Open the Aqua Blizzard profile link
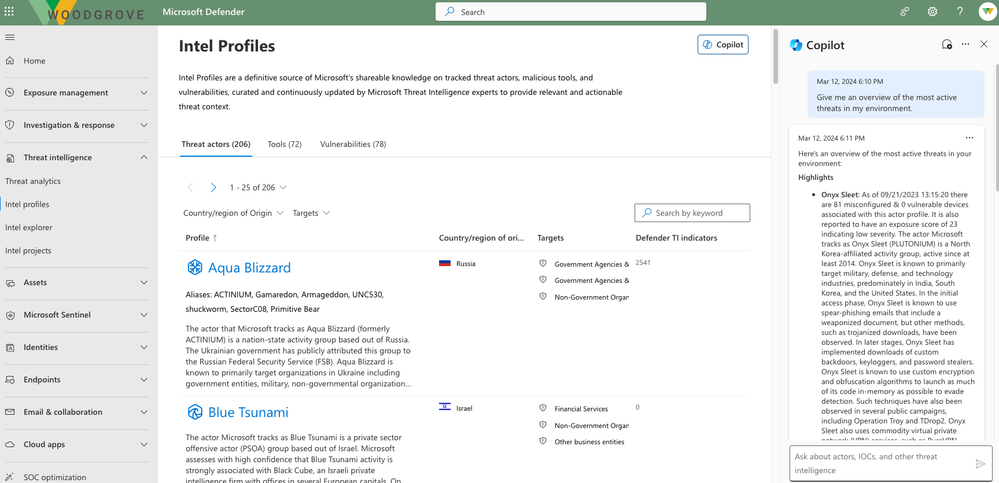Viewport: 999px width, 483px height. pyautogui.click(x=249, y=268)
